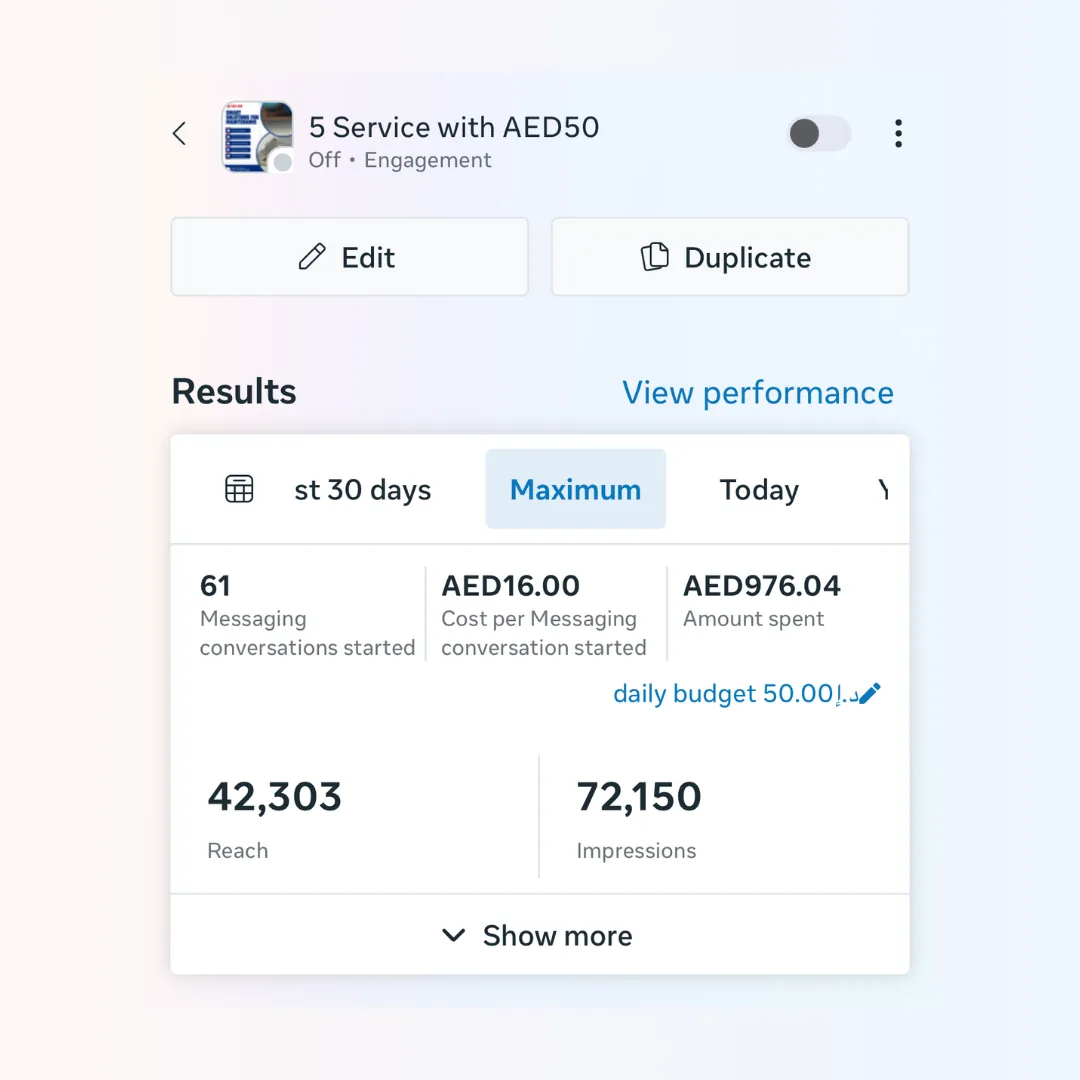Click the pencil icon beside daily budget
Screen dimensions: 1080x1080
870,694
